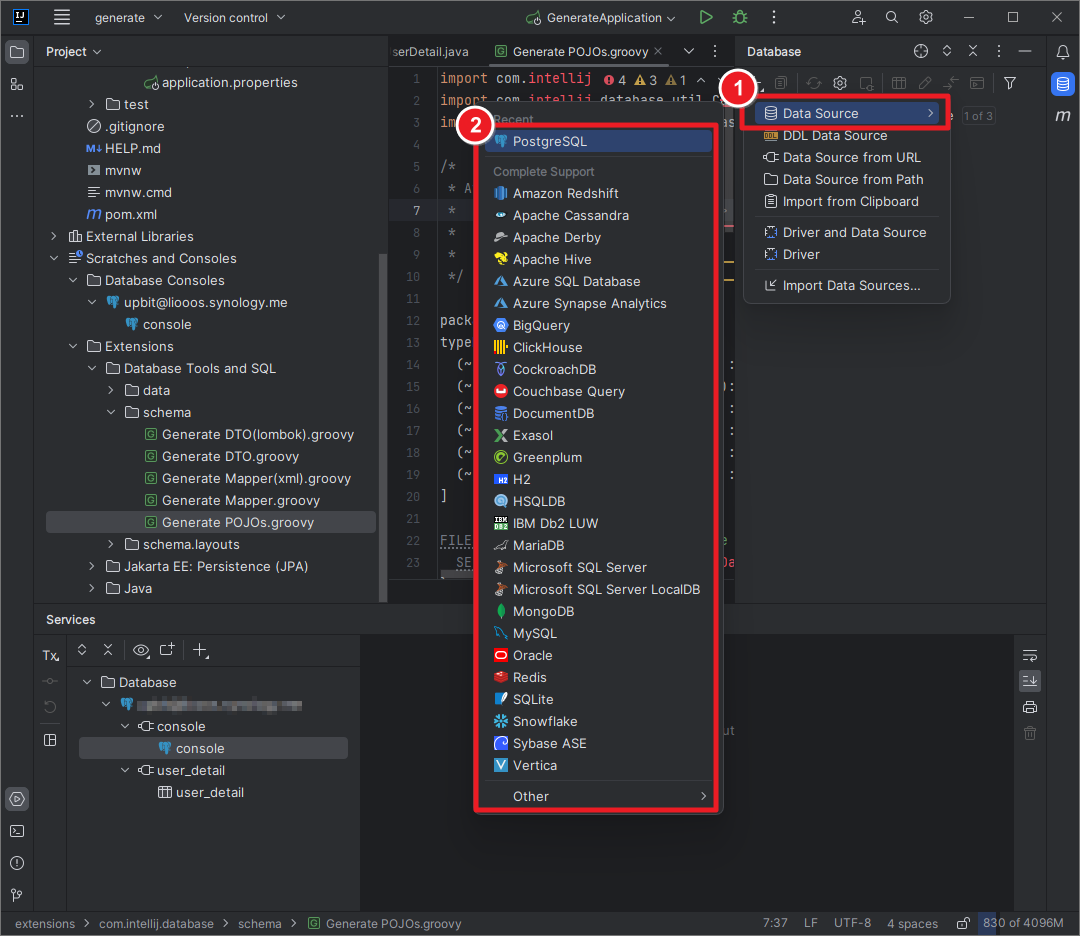Hide the Database tool window
The image size is (1080, 936).
tap(1025, 51)
